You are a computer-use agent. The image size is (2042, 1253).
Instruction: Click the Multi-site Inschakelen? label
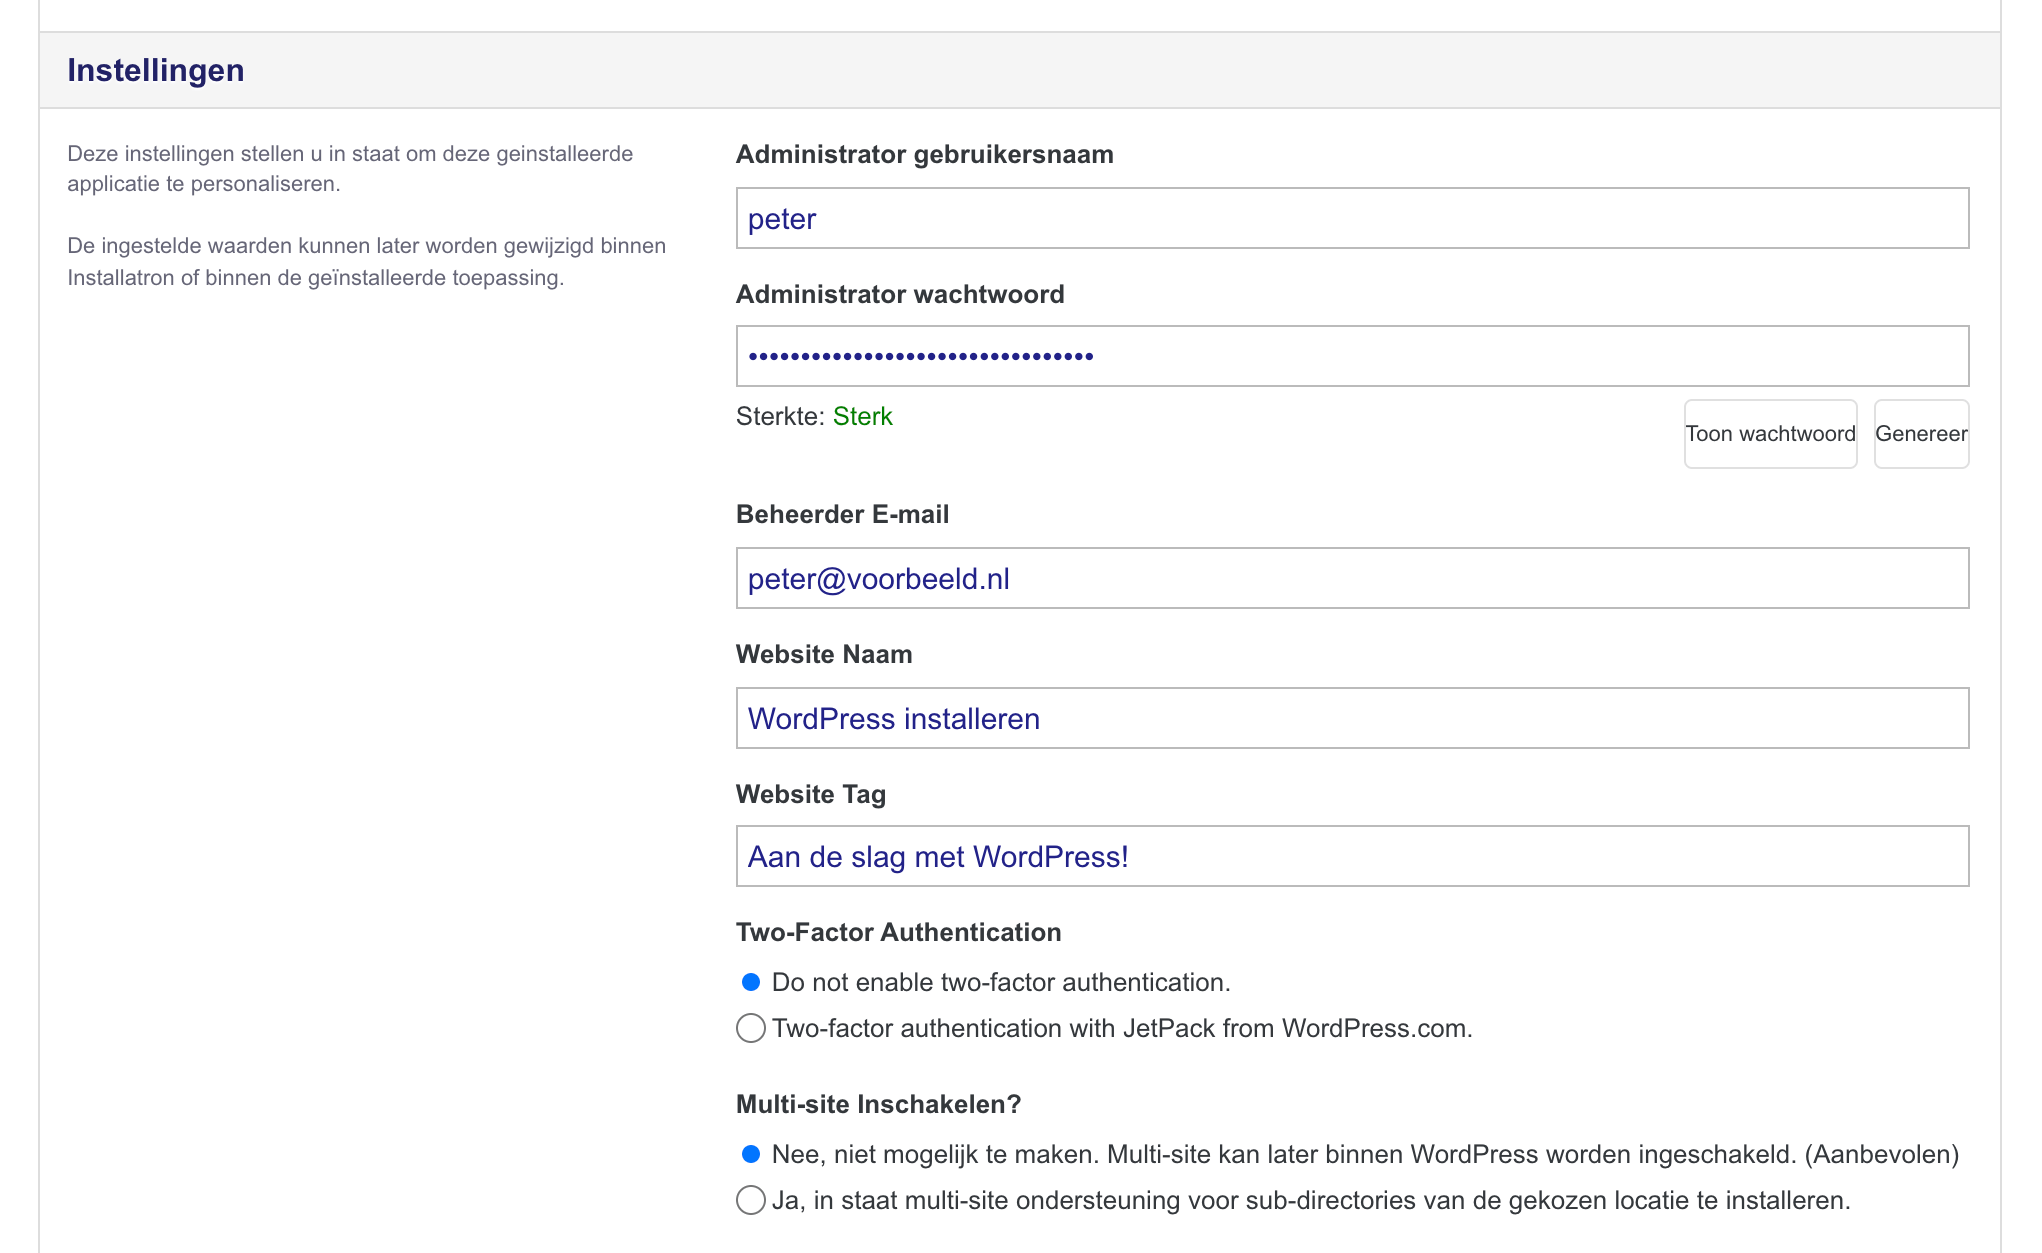[878, 1104]
